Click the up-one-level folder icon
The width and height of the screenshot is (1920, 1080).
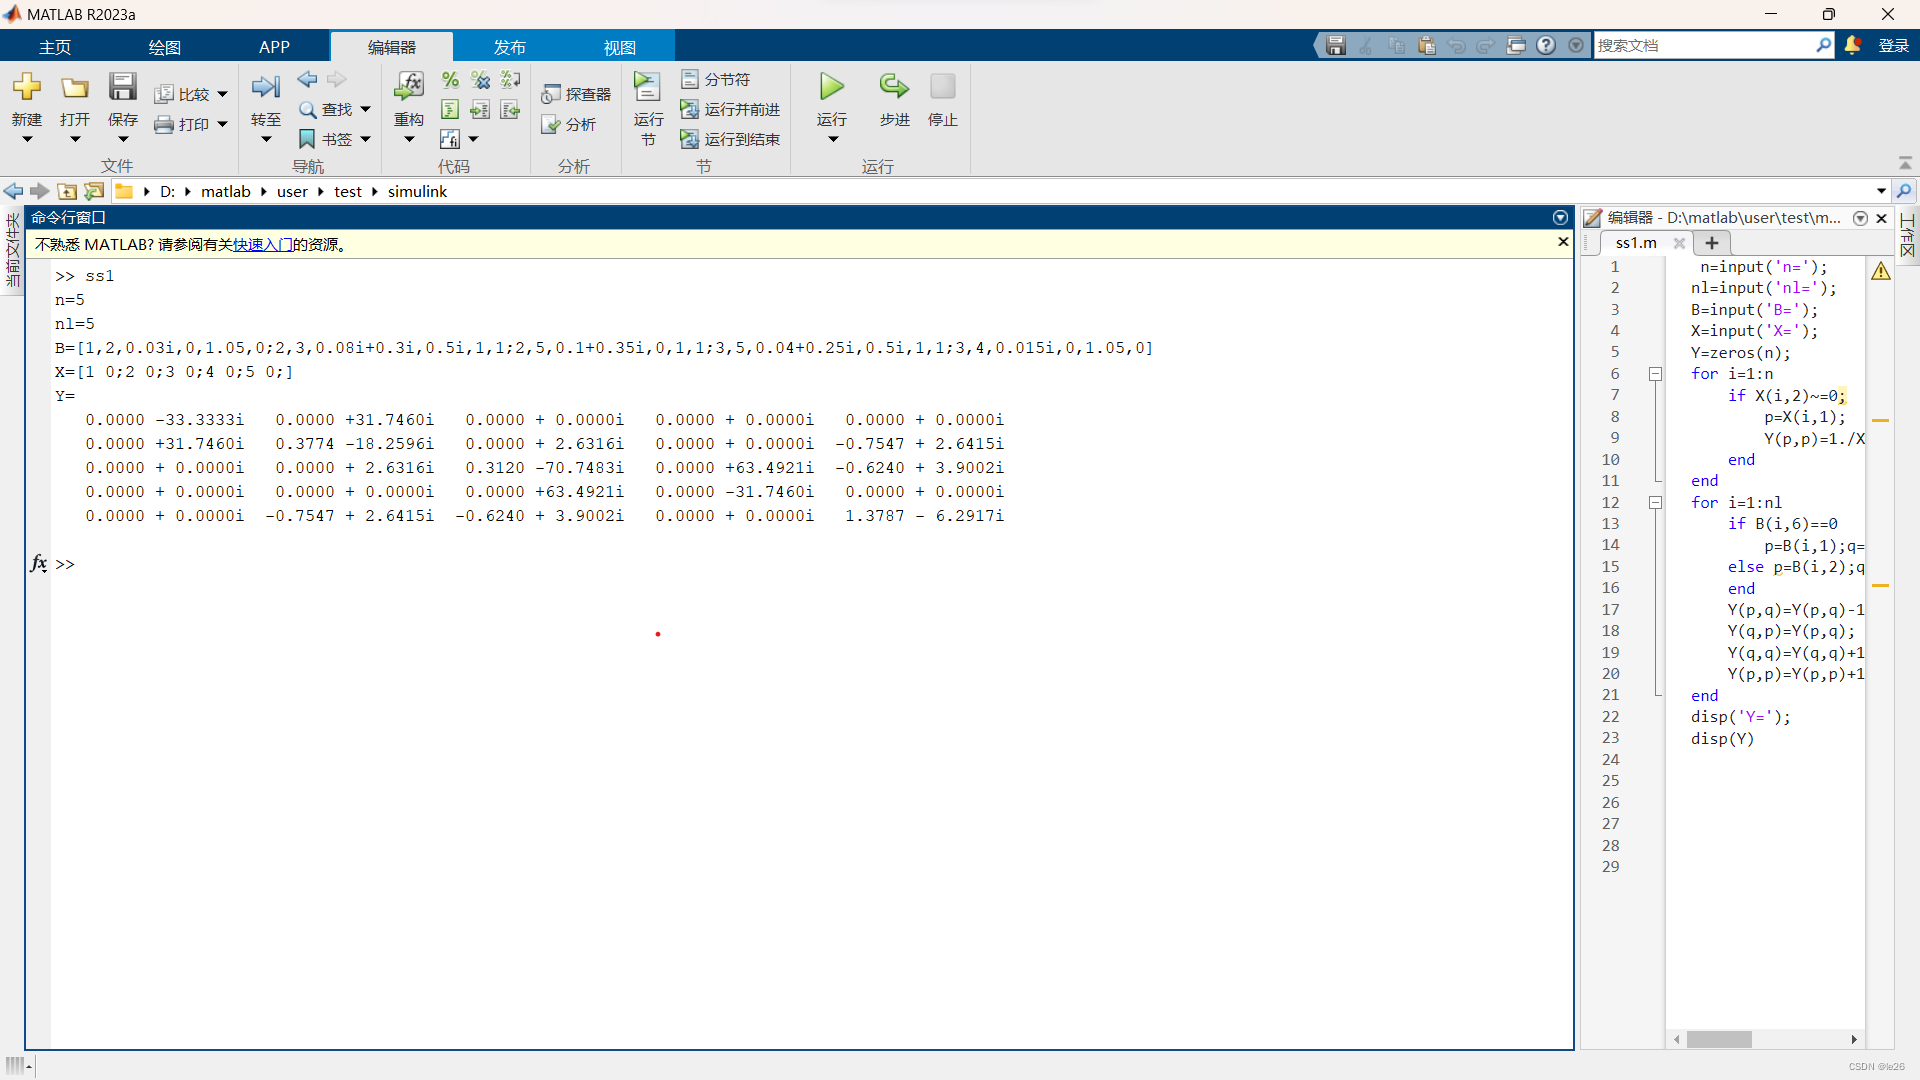(67, 191)
